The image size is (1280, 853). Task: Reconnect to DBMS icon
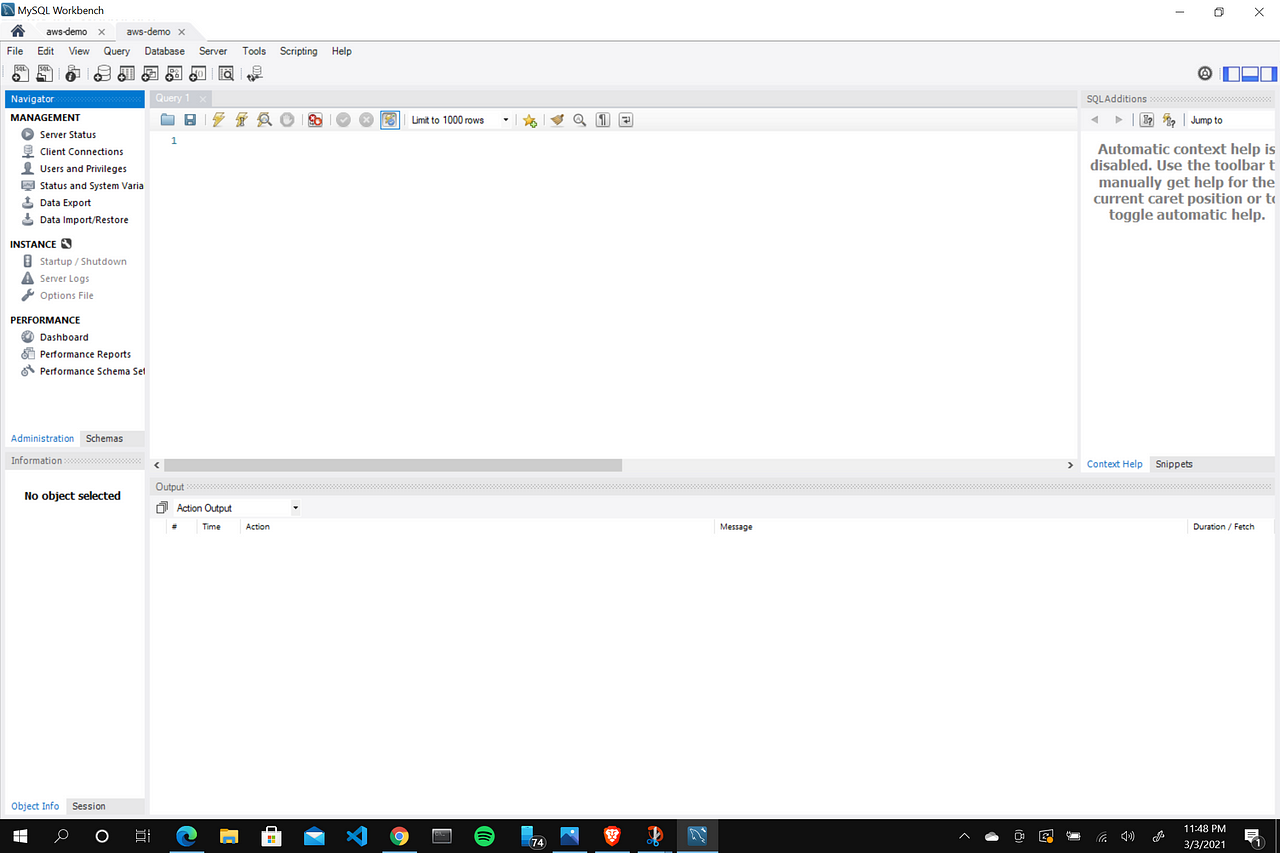[255, 73]
